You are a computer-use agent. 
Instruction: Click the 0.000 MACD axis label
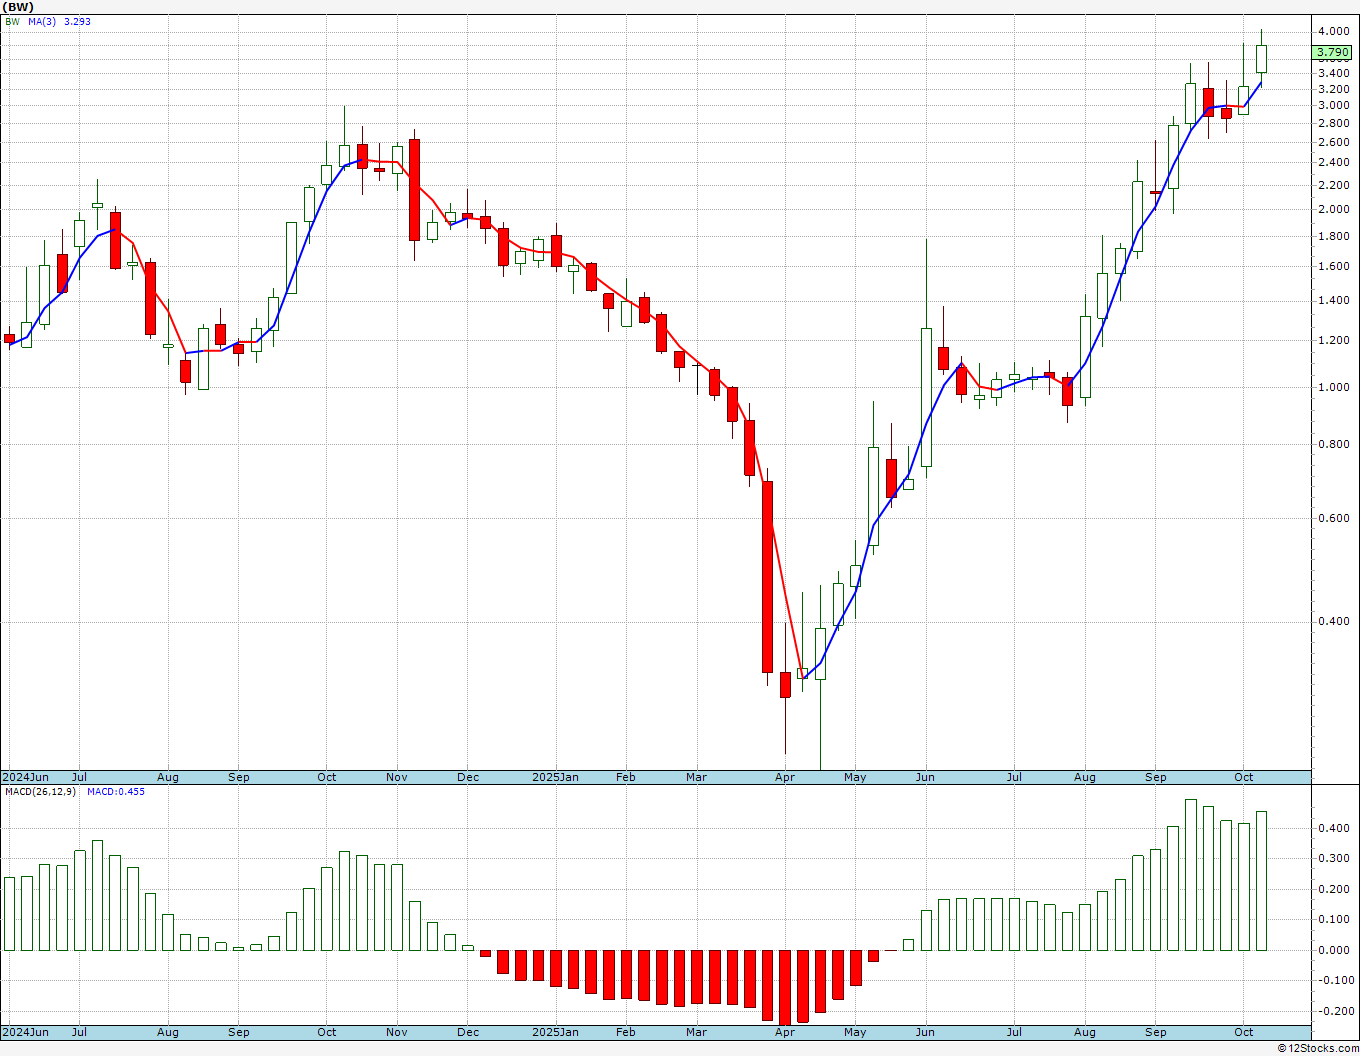tap(1333, 950)
